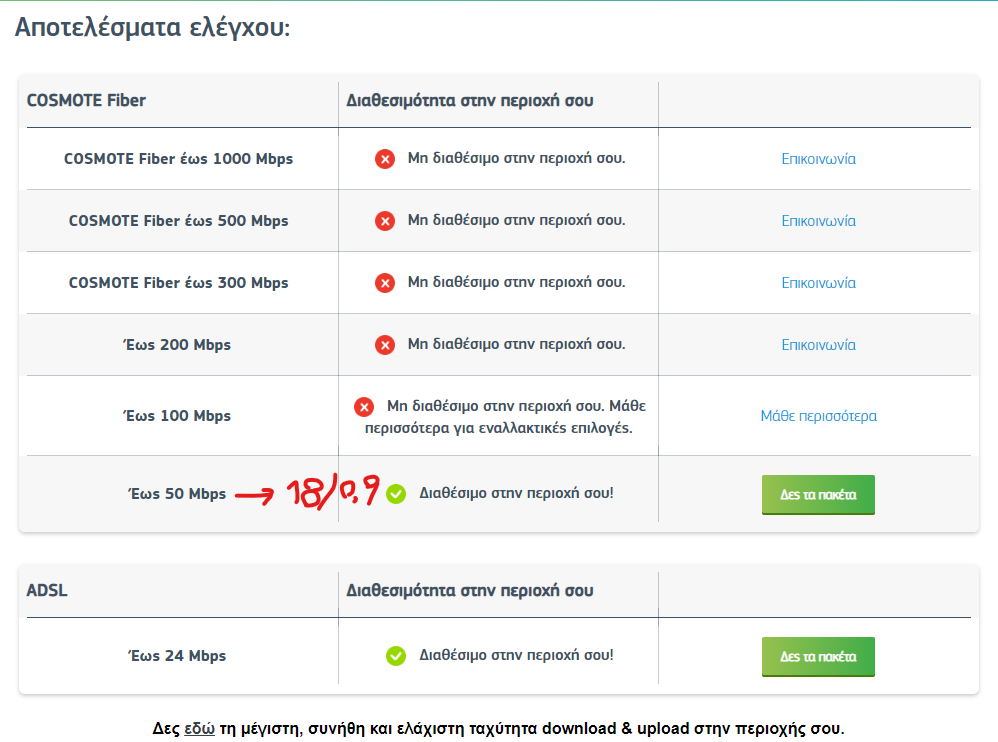Open Επικοινωνία link for Fiber 1000 Mbps
The height and width of the screenshot is (742, 998).
click(x=819, y=159)
